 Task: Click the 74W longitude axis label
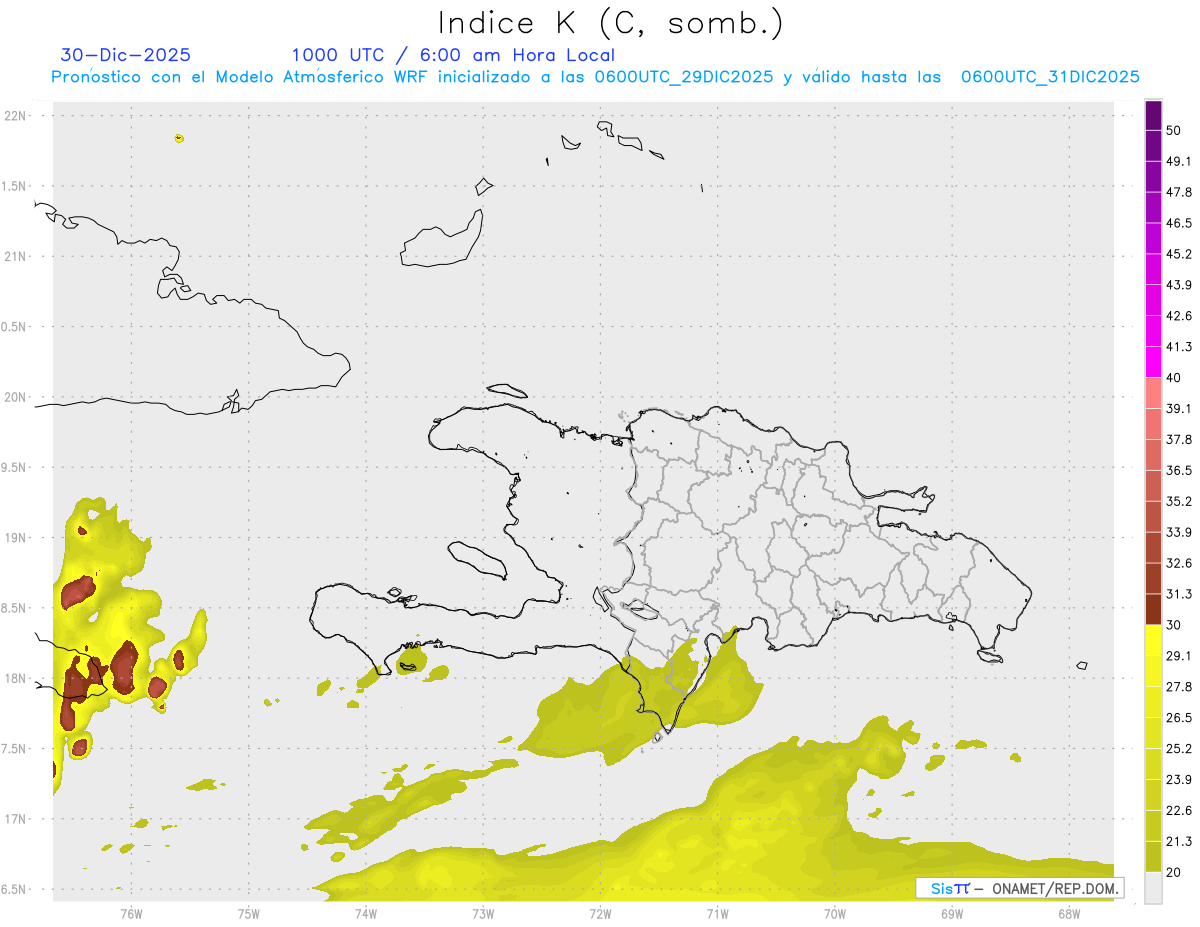(x=366, y=914)
